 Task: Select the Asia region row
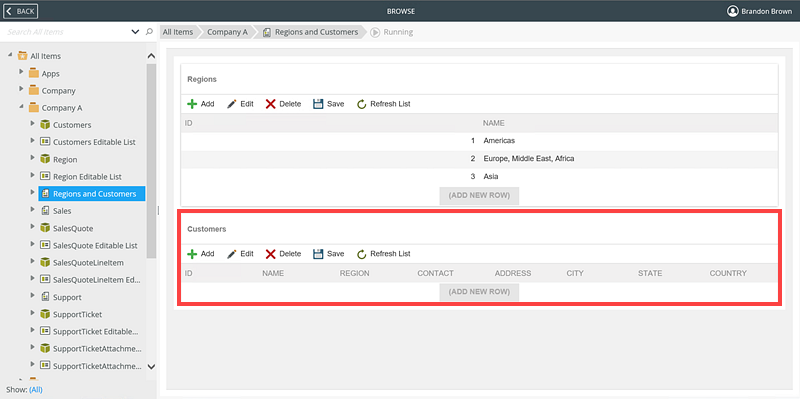point(480,177)
